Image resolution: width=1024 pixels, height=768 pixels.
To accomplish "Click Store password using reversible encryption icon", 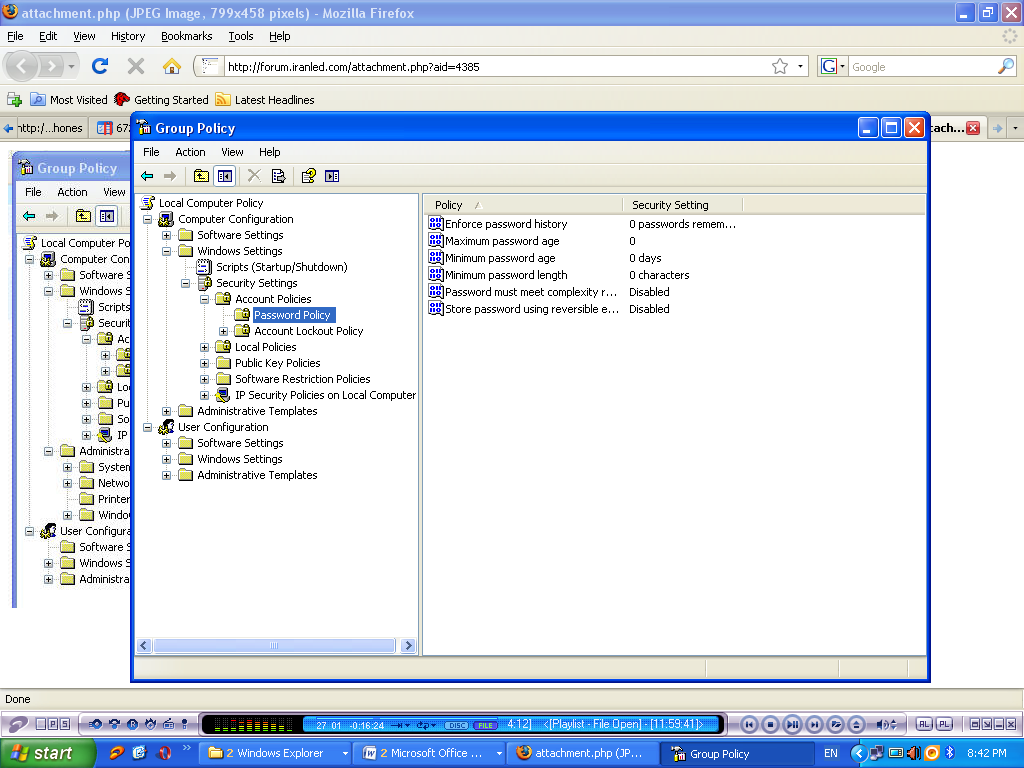I will point(436,309).
